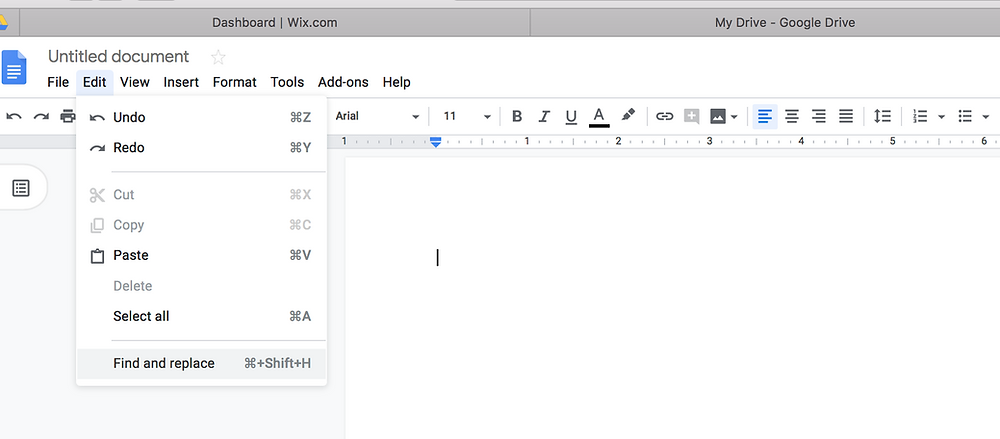Rename the Untitled document title

(119, 57)
